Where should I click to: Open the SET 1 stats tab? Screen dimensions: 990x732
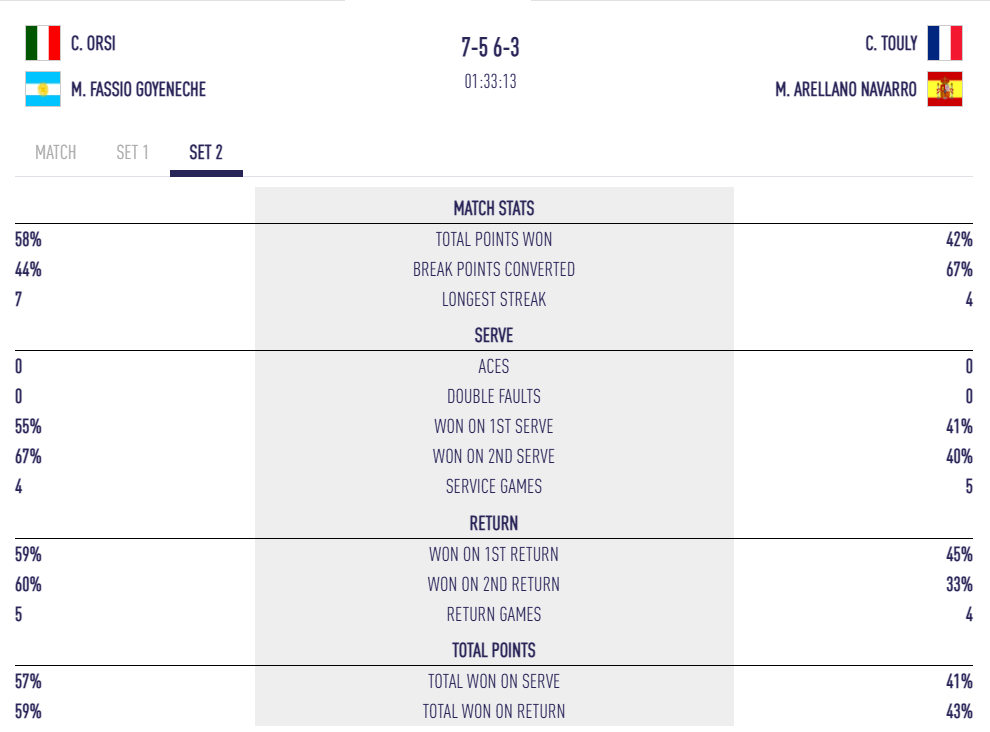tap(132, 153)
